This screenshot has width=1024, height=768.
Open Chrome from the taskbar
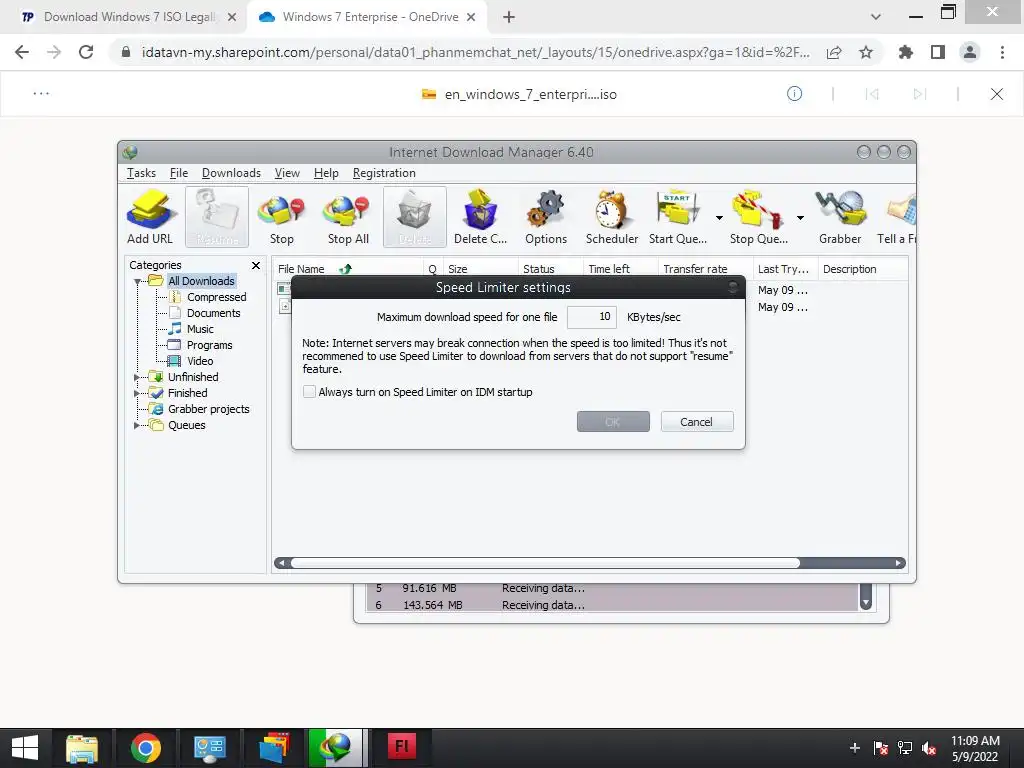pos(146,748)
